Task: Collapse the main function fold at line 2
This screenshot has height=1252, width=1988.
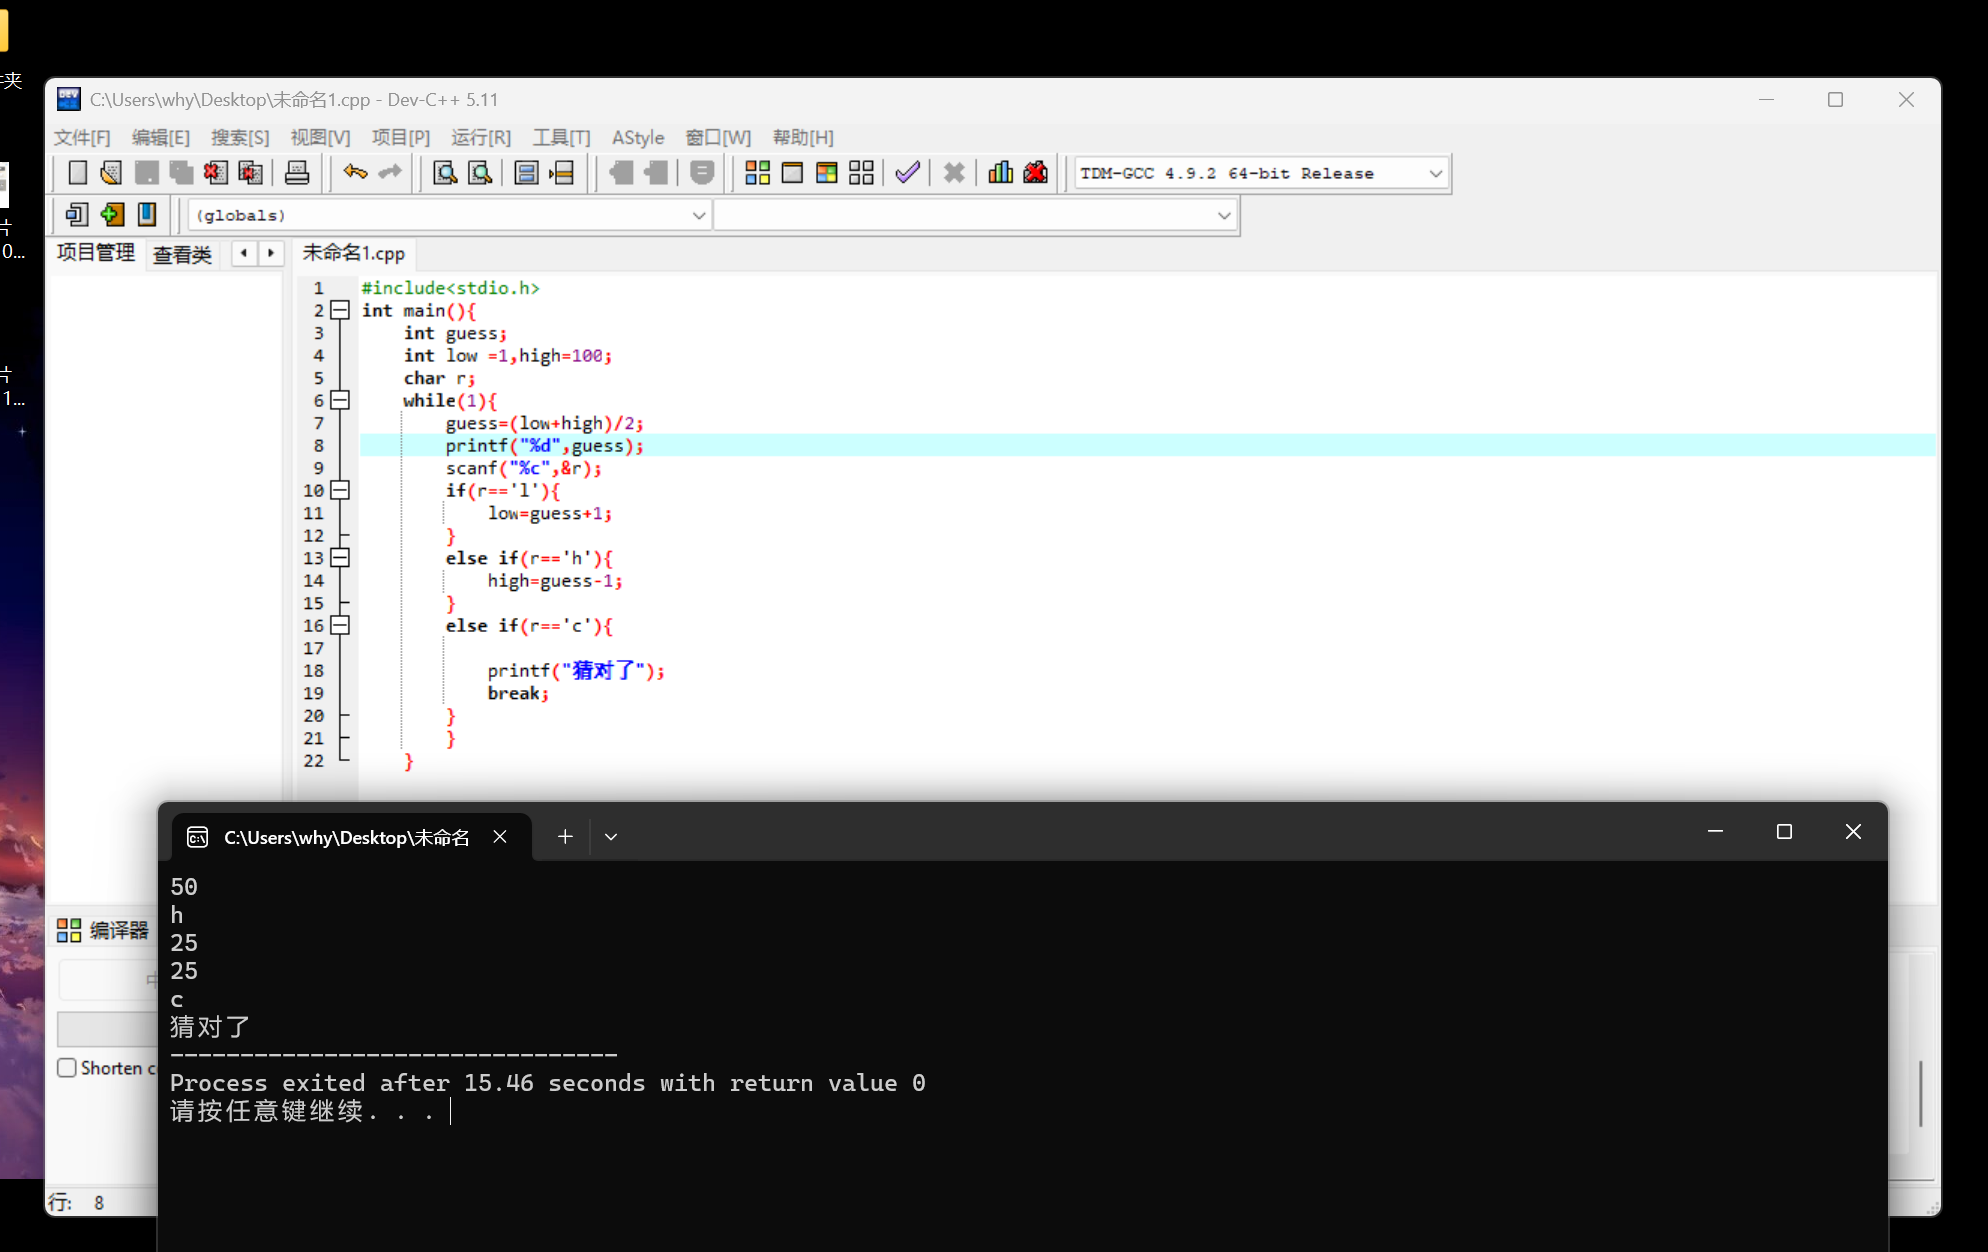Action: pos(340,311)
